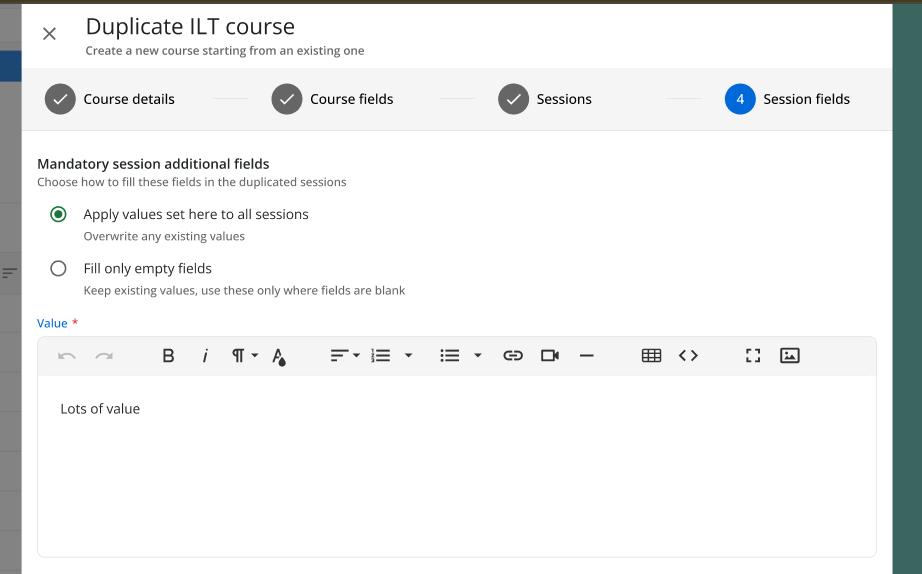Screen dimensions: 922x574
Task: Expand the unordered list style arrow
Action: 477,356
